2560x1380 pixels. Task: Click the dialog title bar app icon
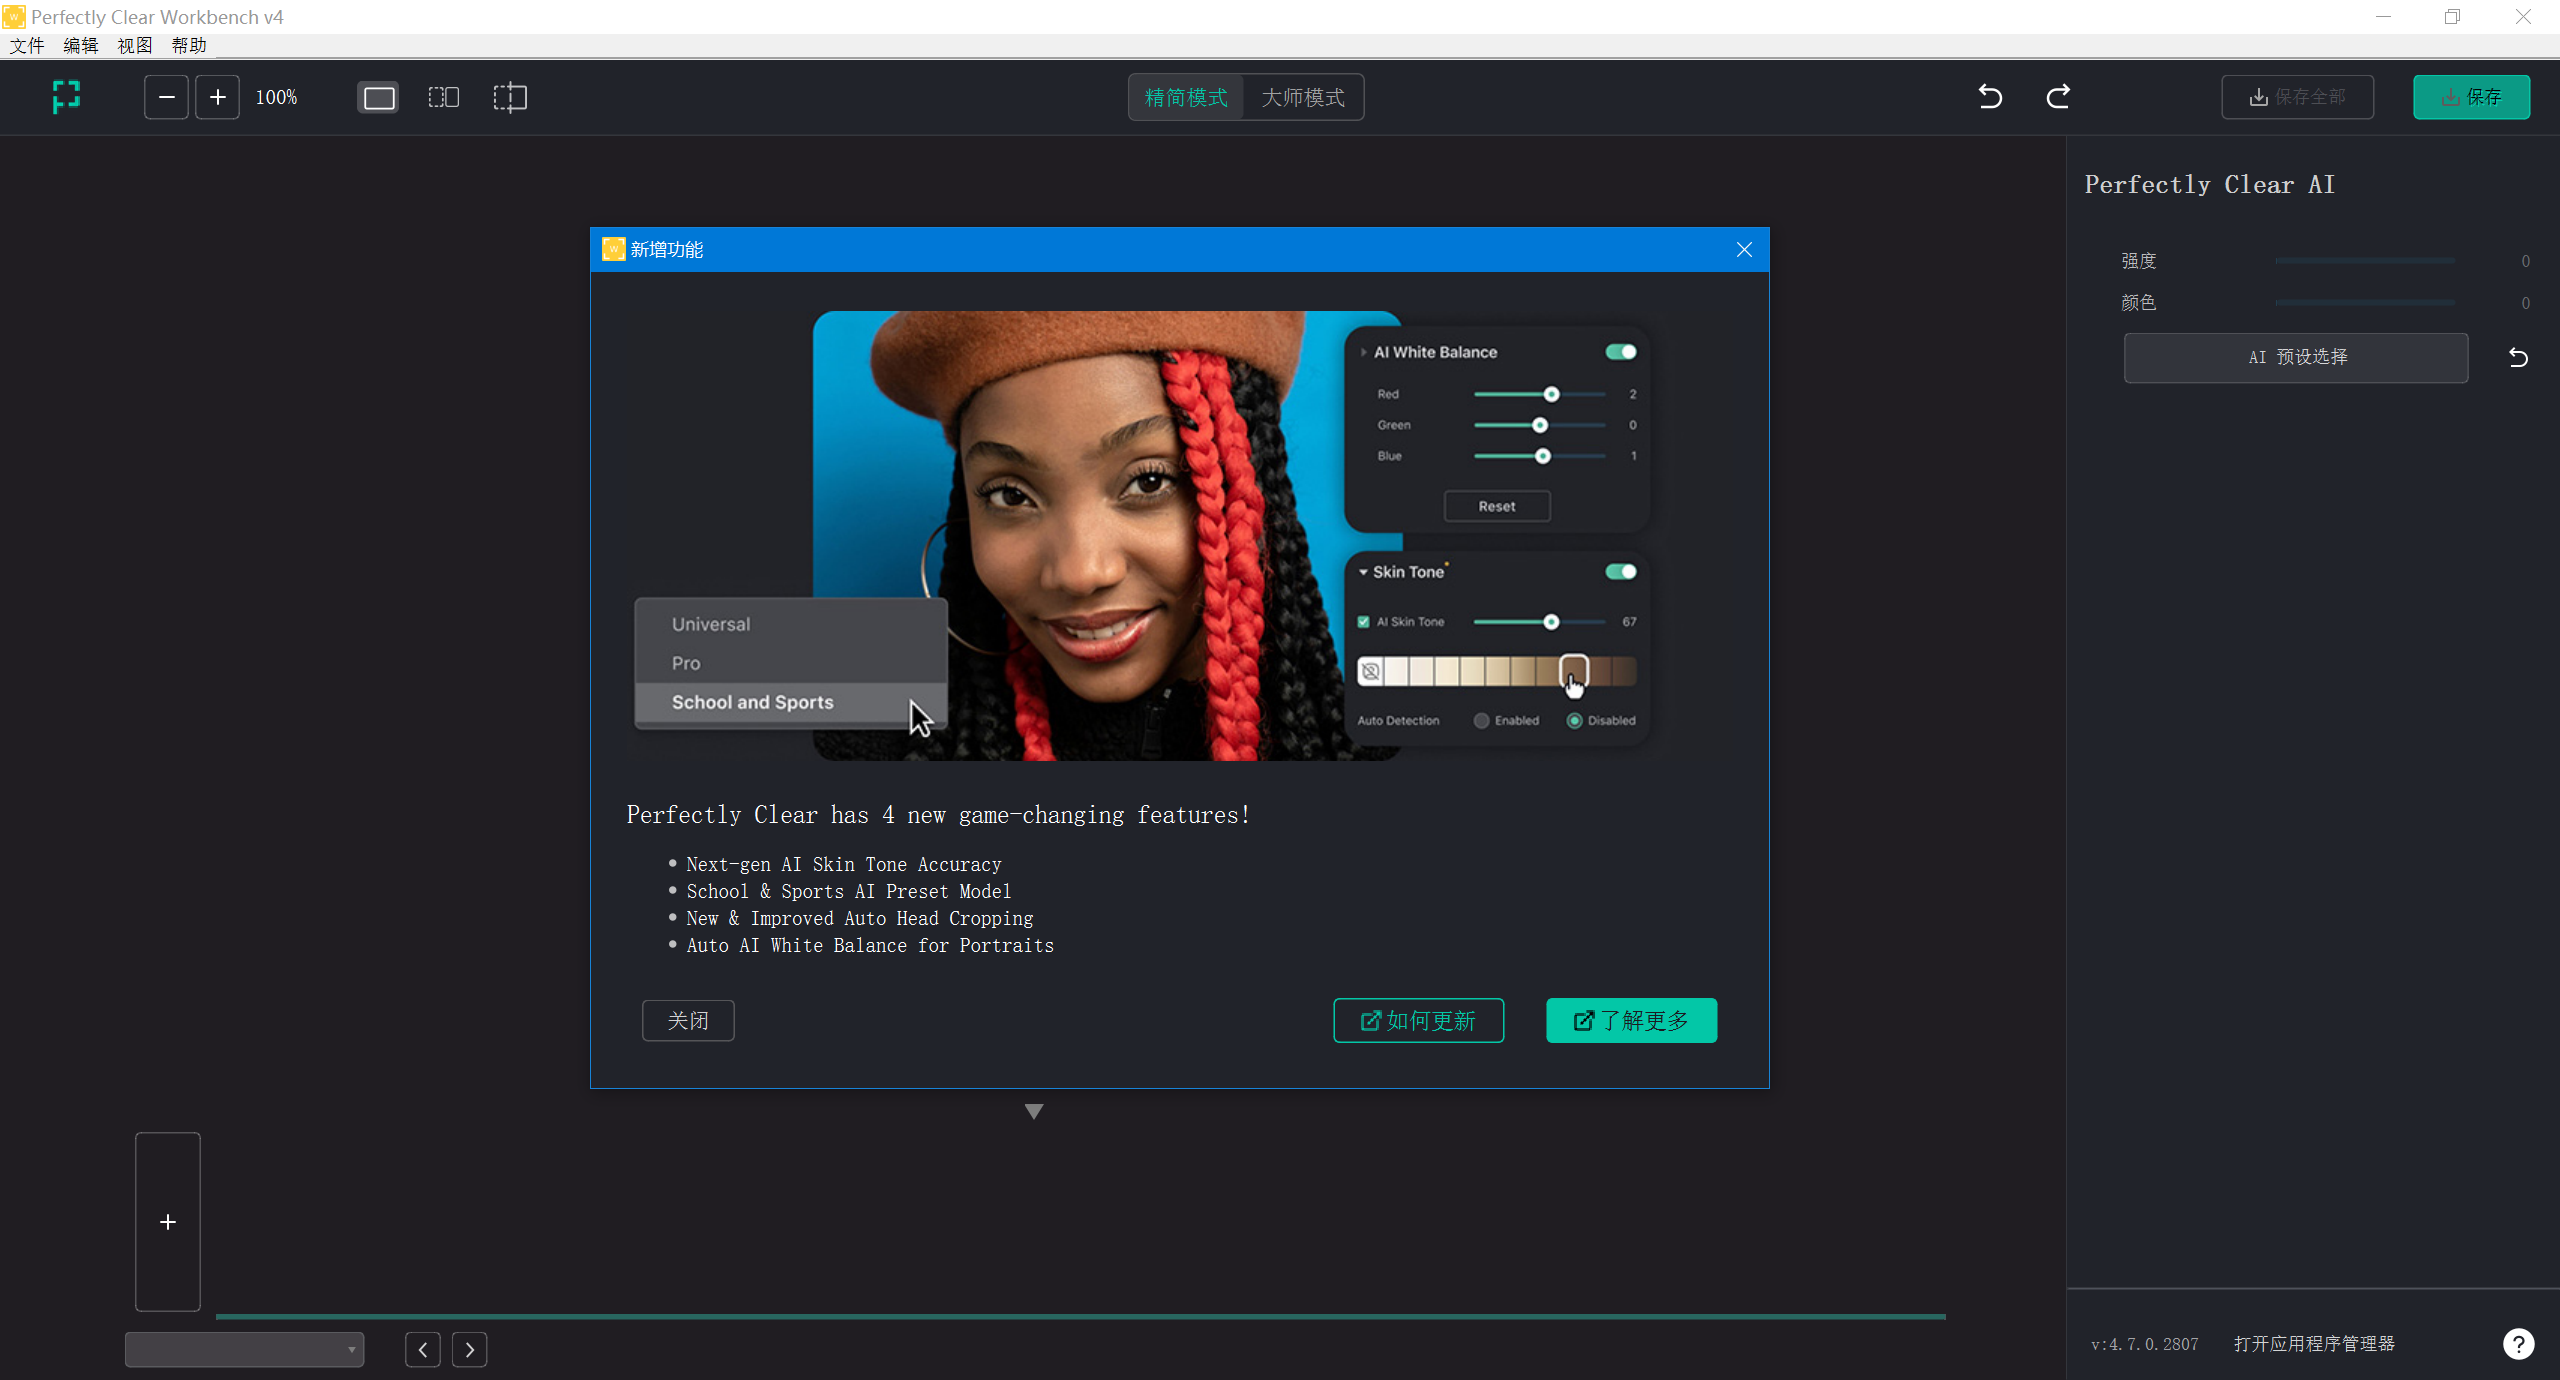(613, 250)
